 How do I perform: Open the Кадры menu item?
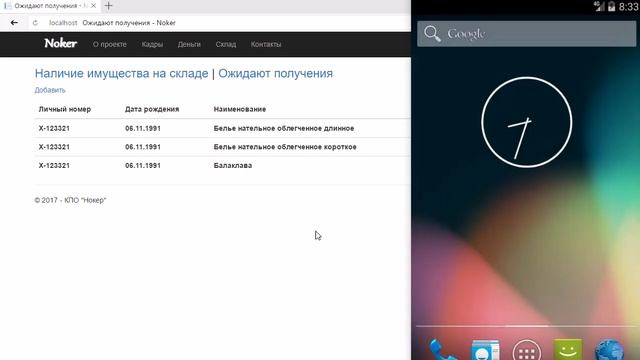[x=152, y=44]
